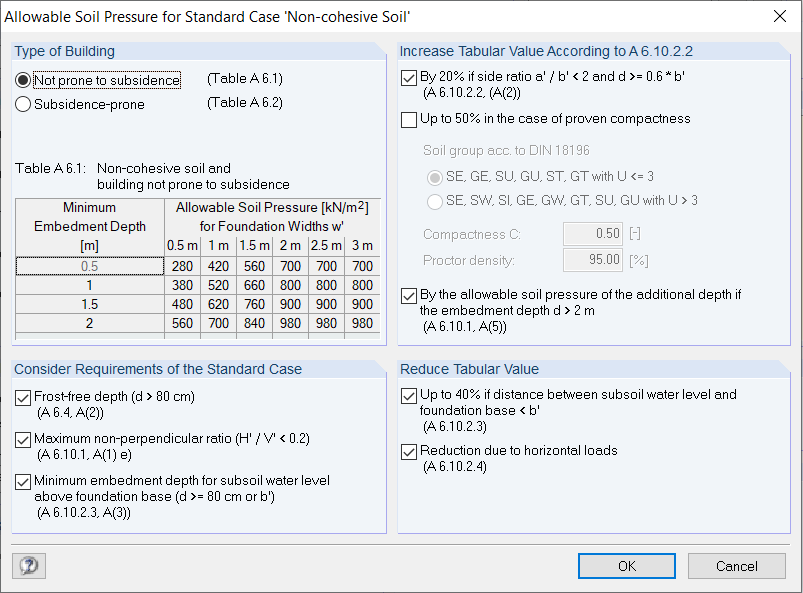The height and width of the screenshot is (593, 803).
Task: Uncheck the 20% side ratio increase option
Action: click(x=408, y=77)
